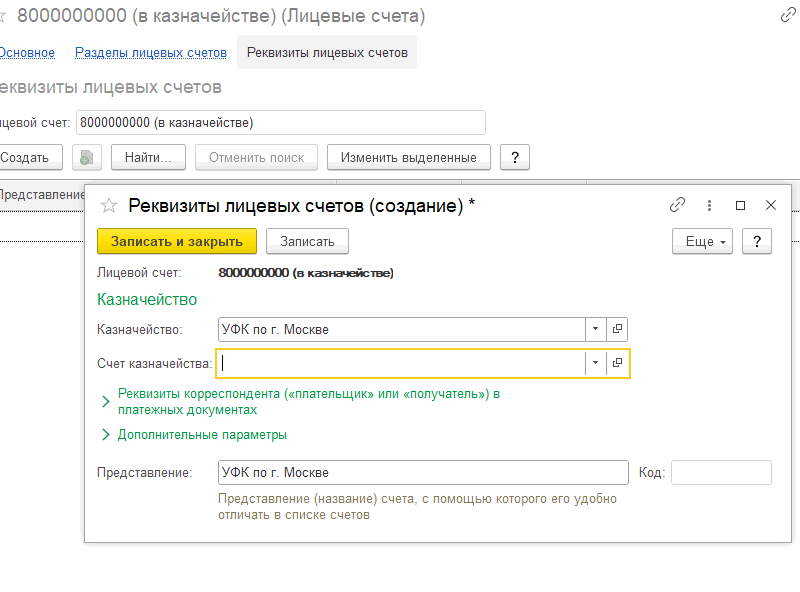
Task: Click the bold Лицевой счет value text
Action: point(306,273)
